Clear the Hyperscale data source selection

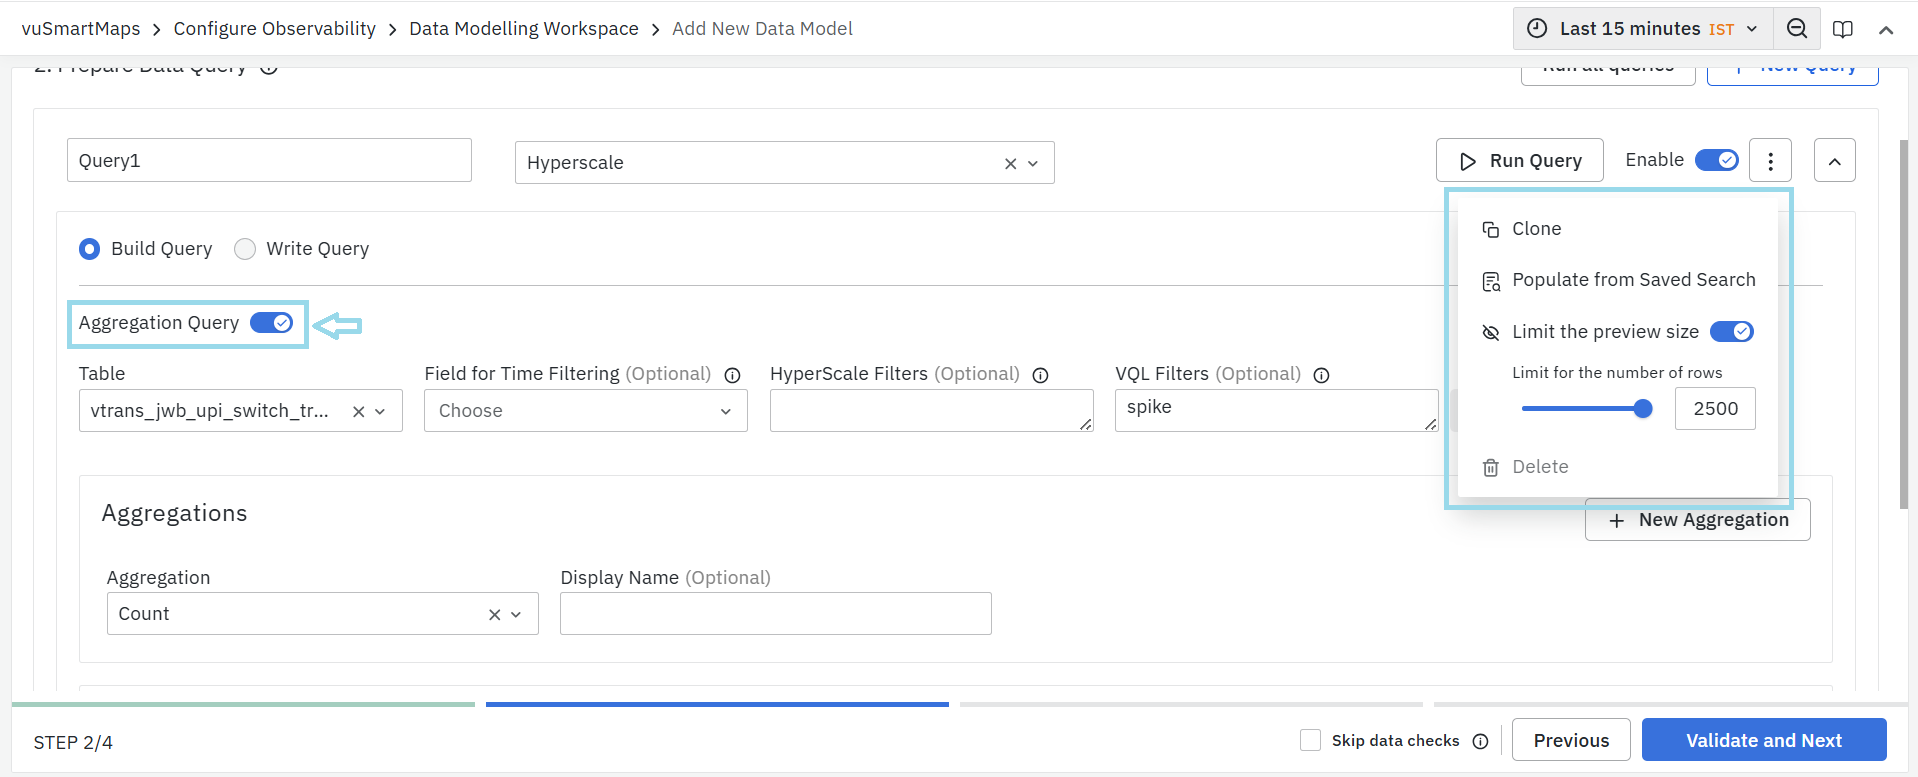(x=1010, y=164)
